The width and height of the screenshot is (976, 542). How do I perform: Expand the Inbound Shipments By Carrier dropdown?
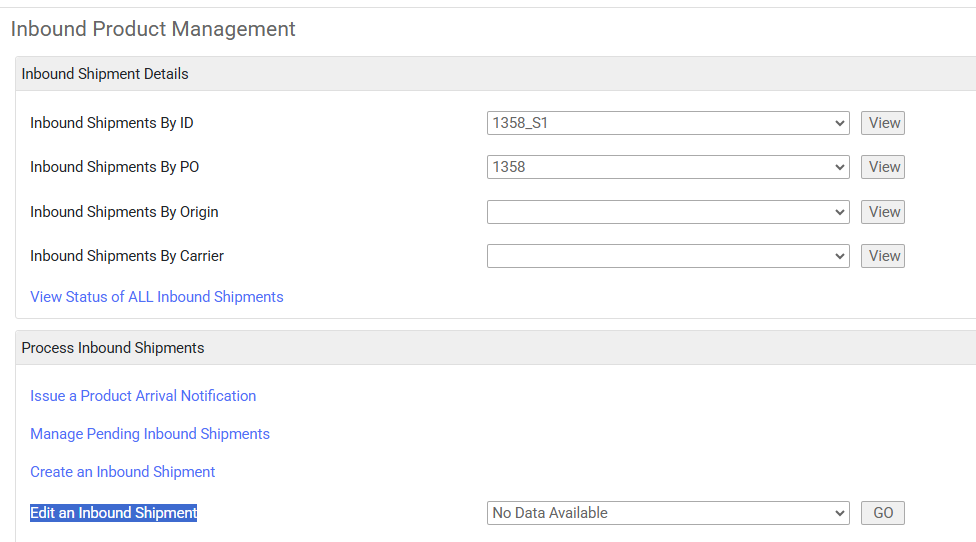pyautogui.click(x=668, y=256)
